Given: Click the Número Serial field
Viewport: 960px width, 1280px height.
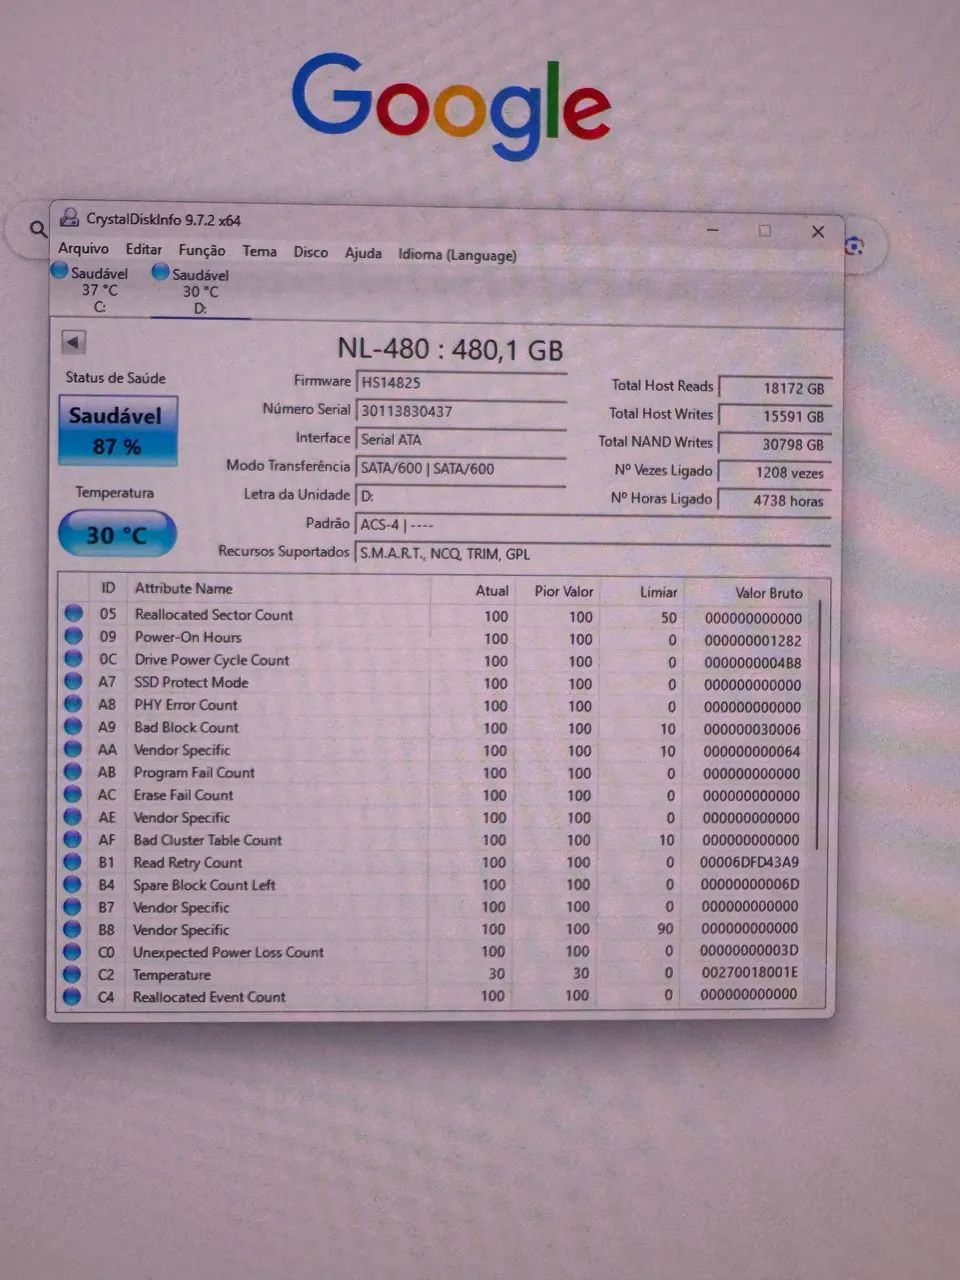Looking at the screenshot, I should [461, 411].
